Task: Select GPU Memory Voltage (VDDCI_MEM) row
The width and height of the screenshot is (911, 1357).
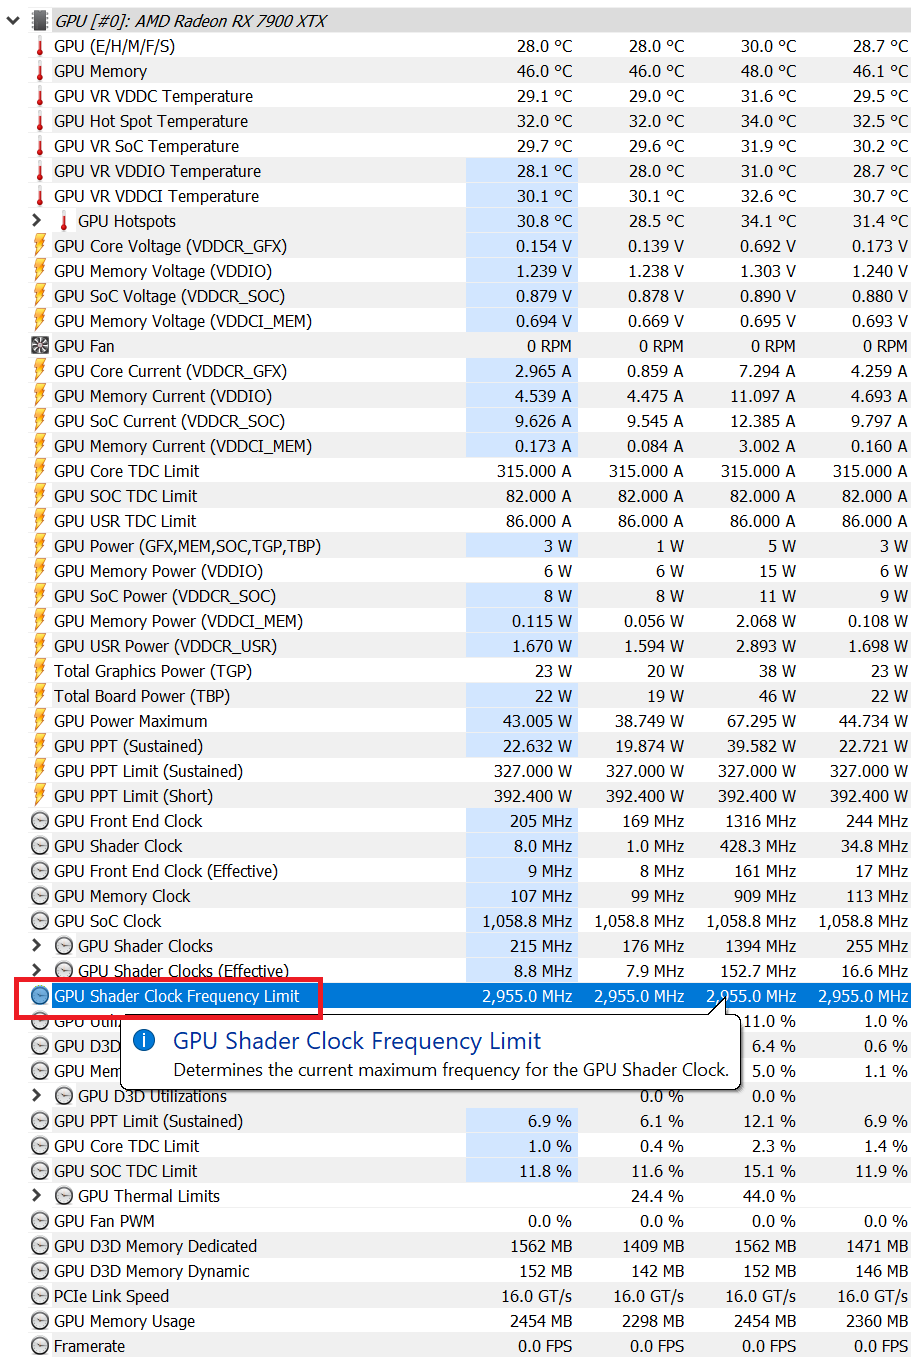Action: [x=470, y=321]
